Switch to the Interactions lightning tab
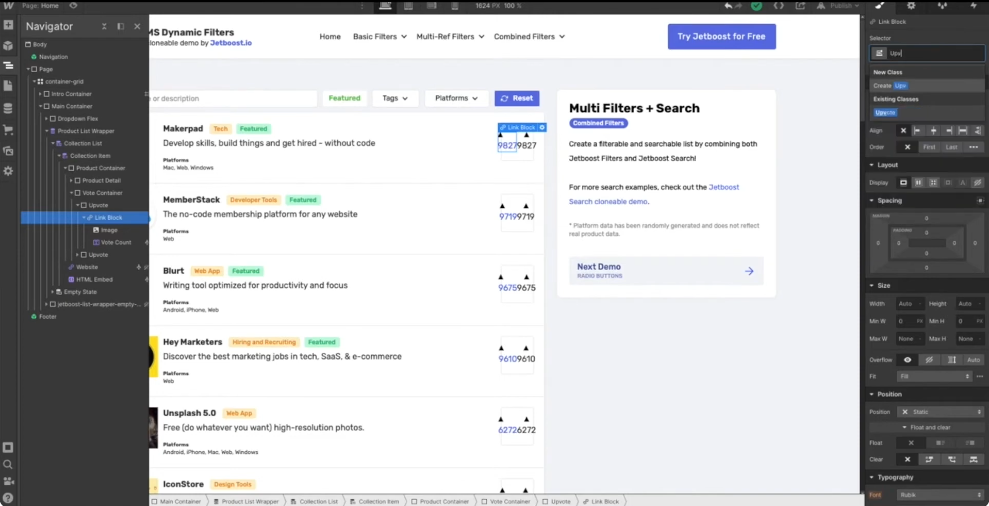 click(972, 6)
